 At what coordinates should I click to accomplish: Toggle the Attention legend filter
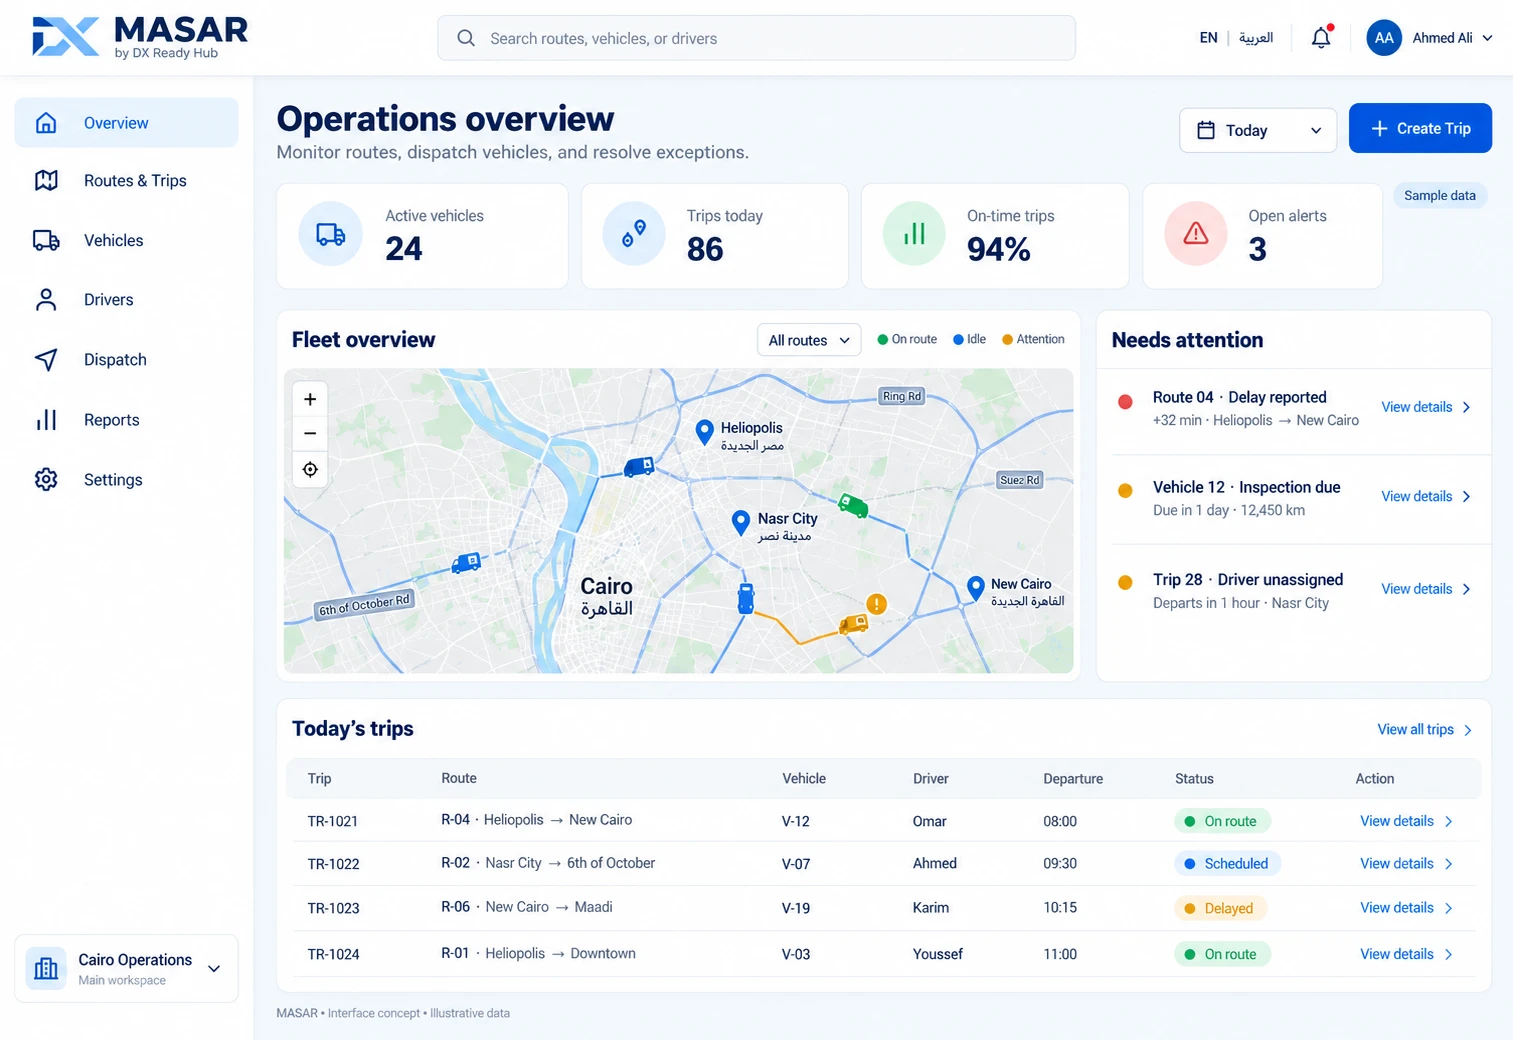tap(1033, 339)
